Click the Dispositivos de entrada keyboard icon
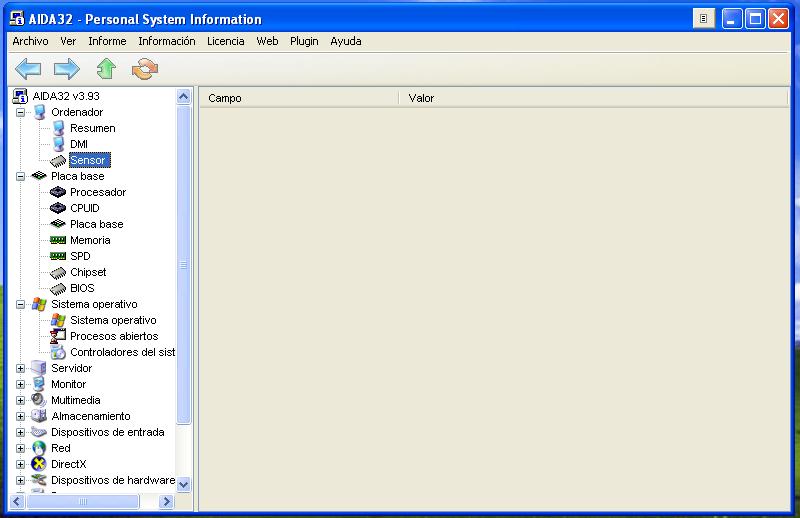 [x=39, y=432]
